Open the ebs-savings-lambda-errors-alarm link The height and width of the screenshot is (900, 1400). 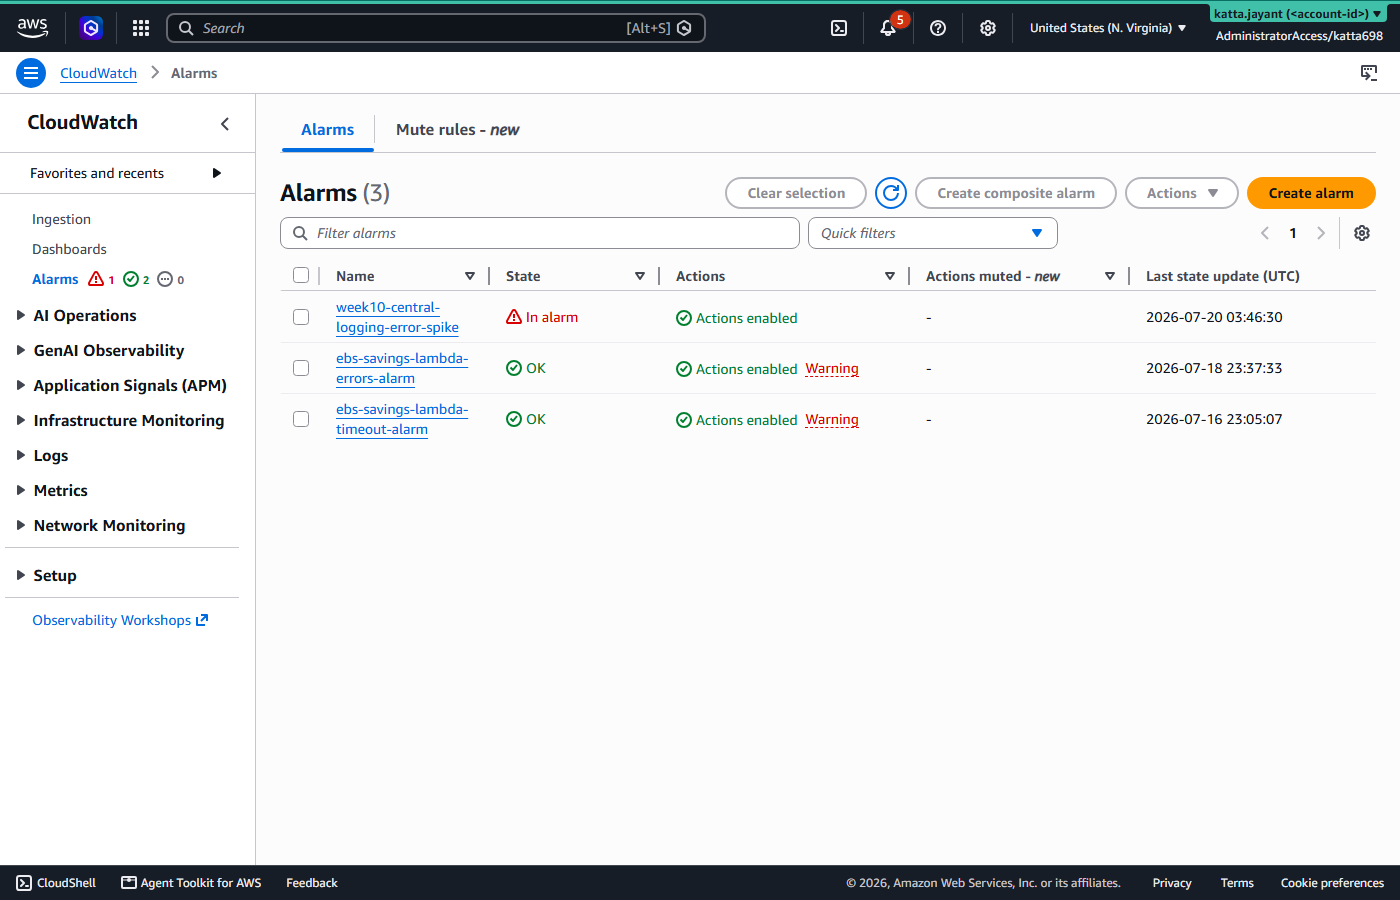pyautogui.click(x=402, y=368)
